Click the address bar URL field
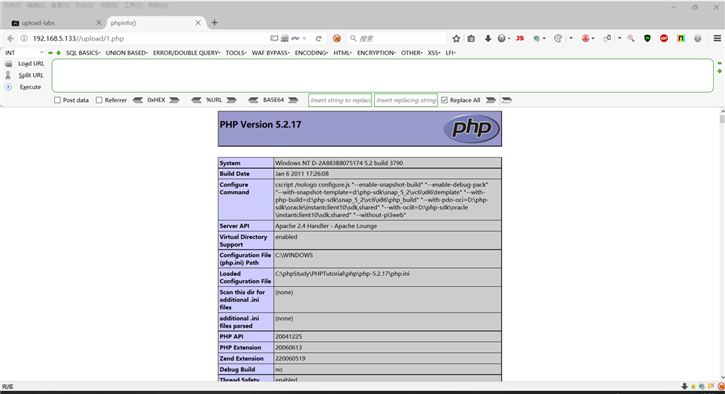Viewport: 725px width, 394px height. (x=148, y=38)
